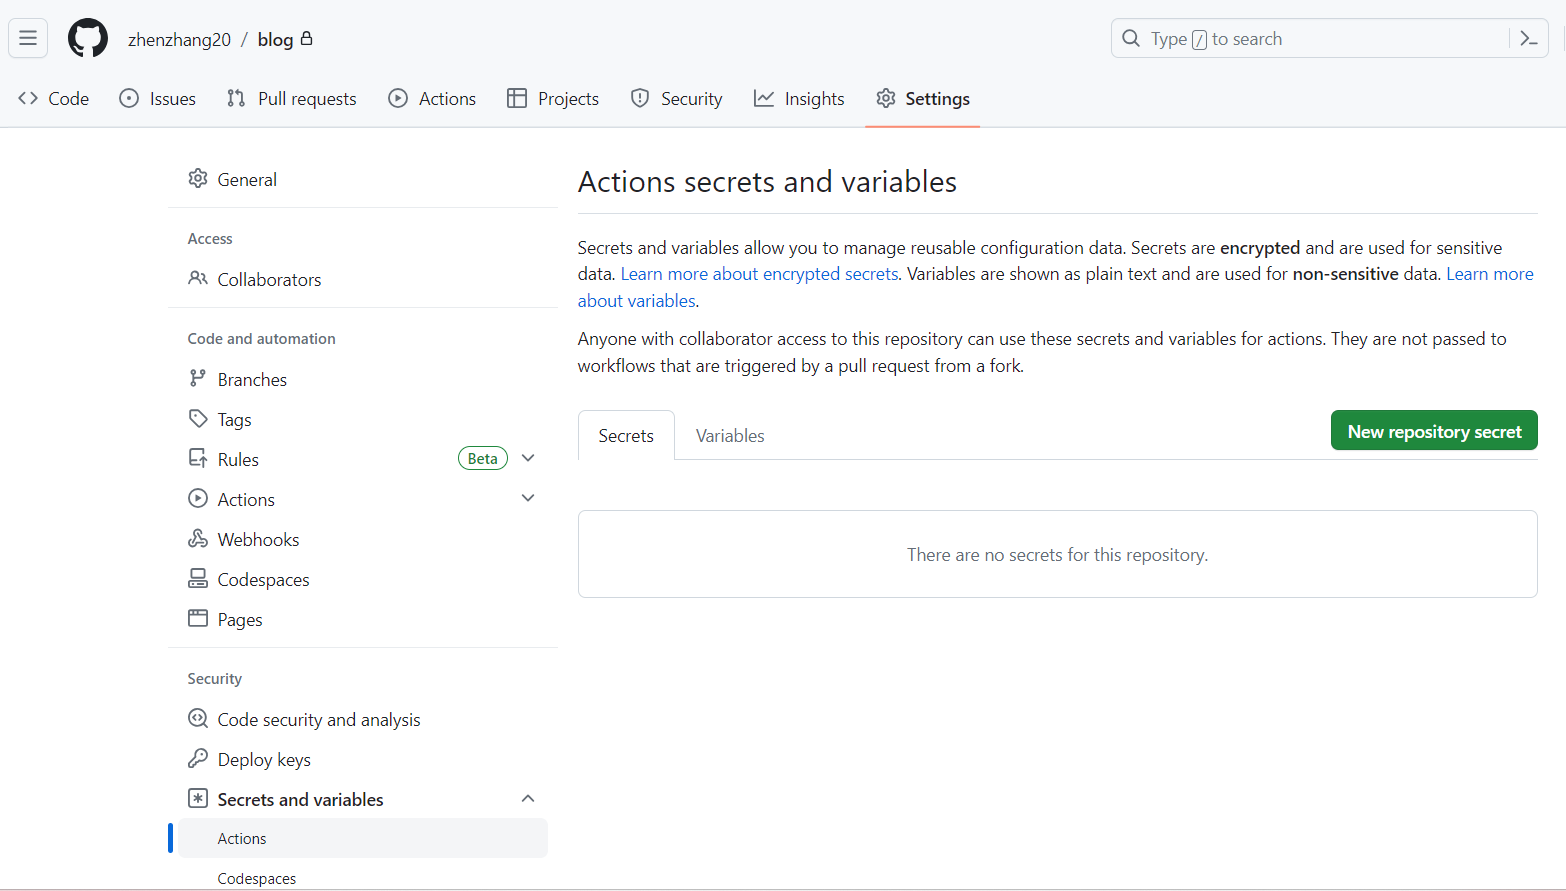Click the Secrets and variables asterisk icon
This screenshot has width=1566, height=891.
point(198,799)
